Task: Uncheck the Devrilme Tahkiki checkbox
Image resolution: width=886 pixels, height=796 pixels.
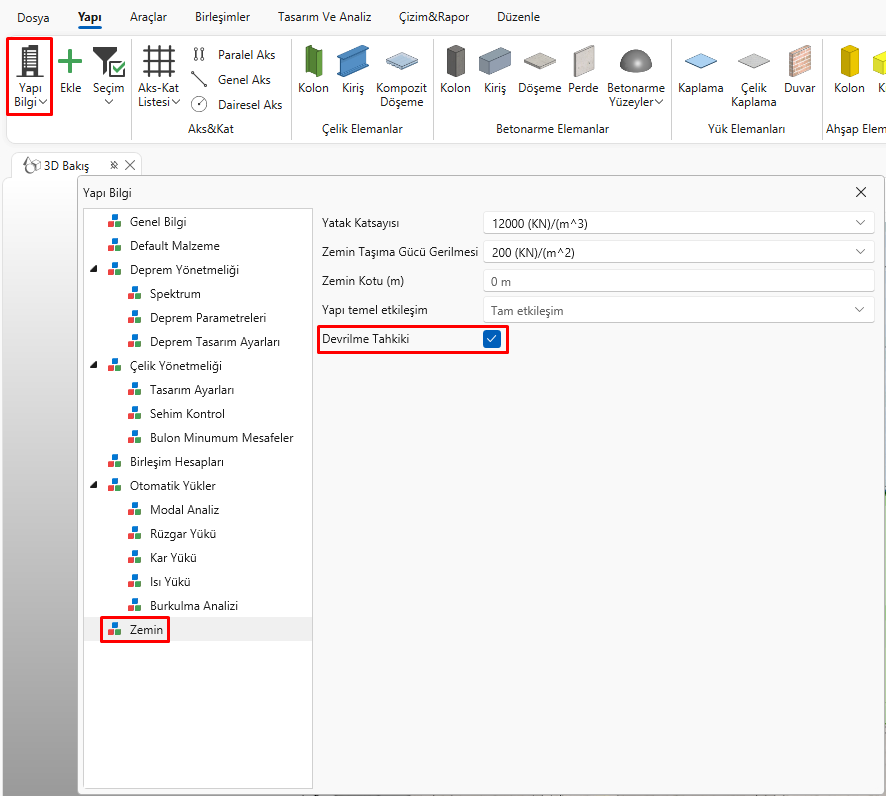Action: pyautogui.click(x=492, y=339)
